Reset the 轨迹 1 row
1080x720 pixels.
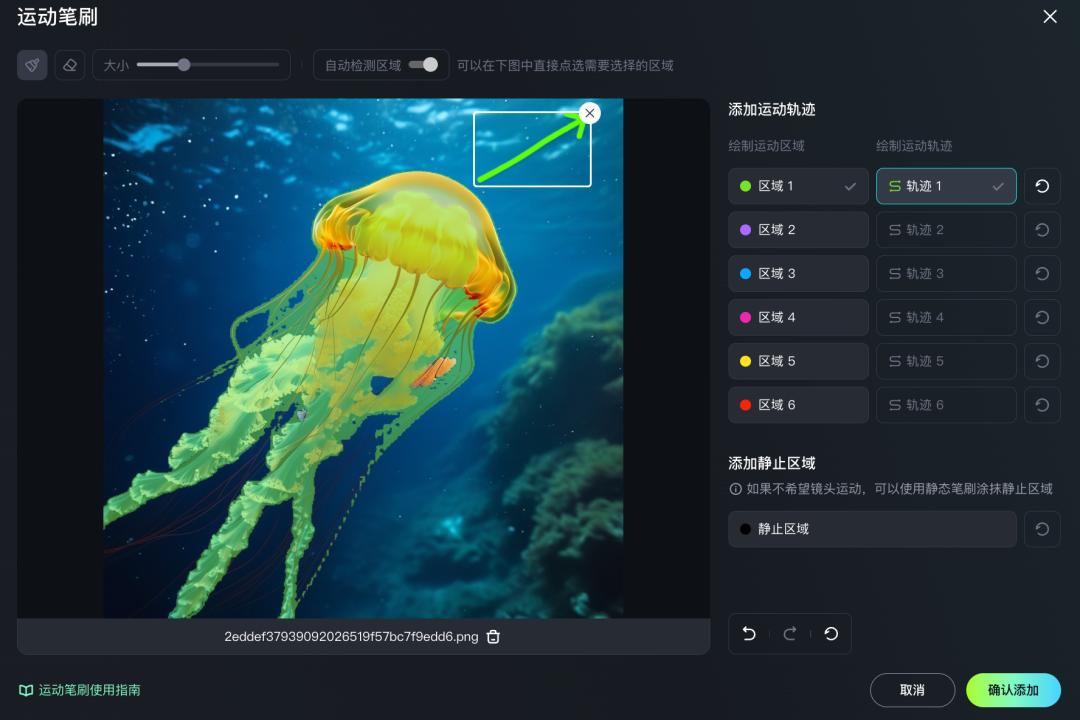1042,186
